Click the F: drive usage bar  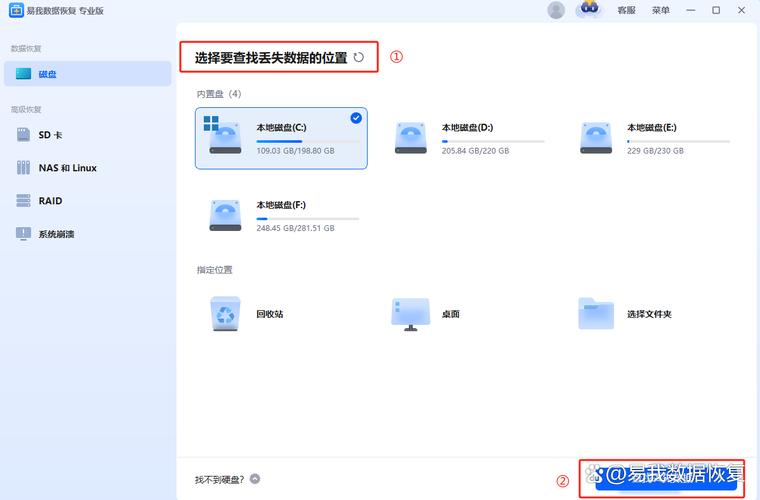click(308, 219)
